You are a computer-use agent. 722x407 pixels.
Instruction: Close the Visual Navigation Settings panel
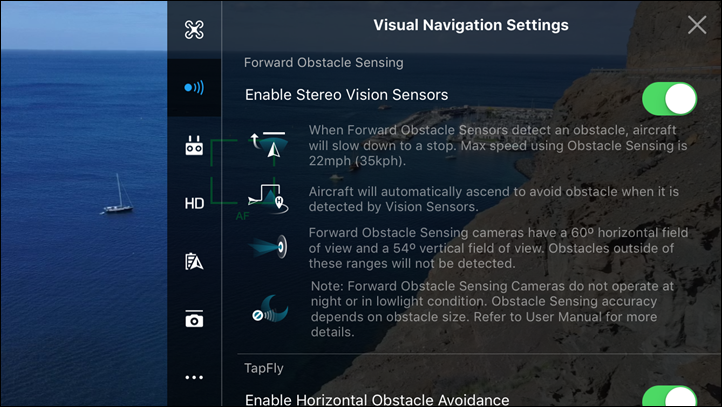tap(697, 25)
